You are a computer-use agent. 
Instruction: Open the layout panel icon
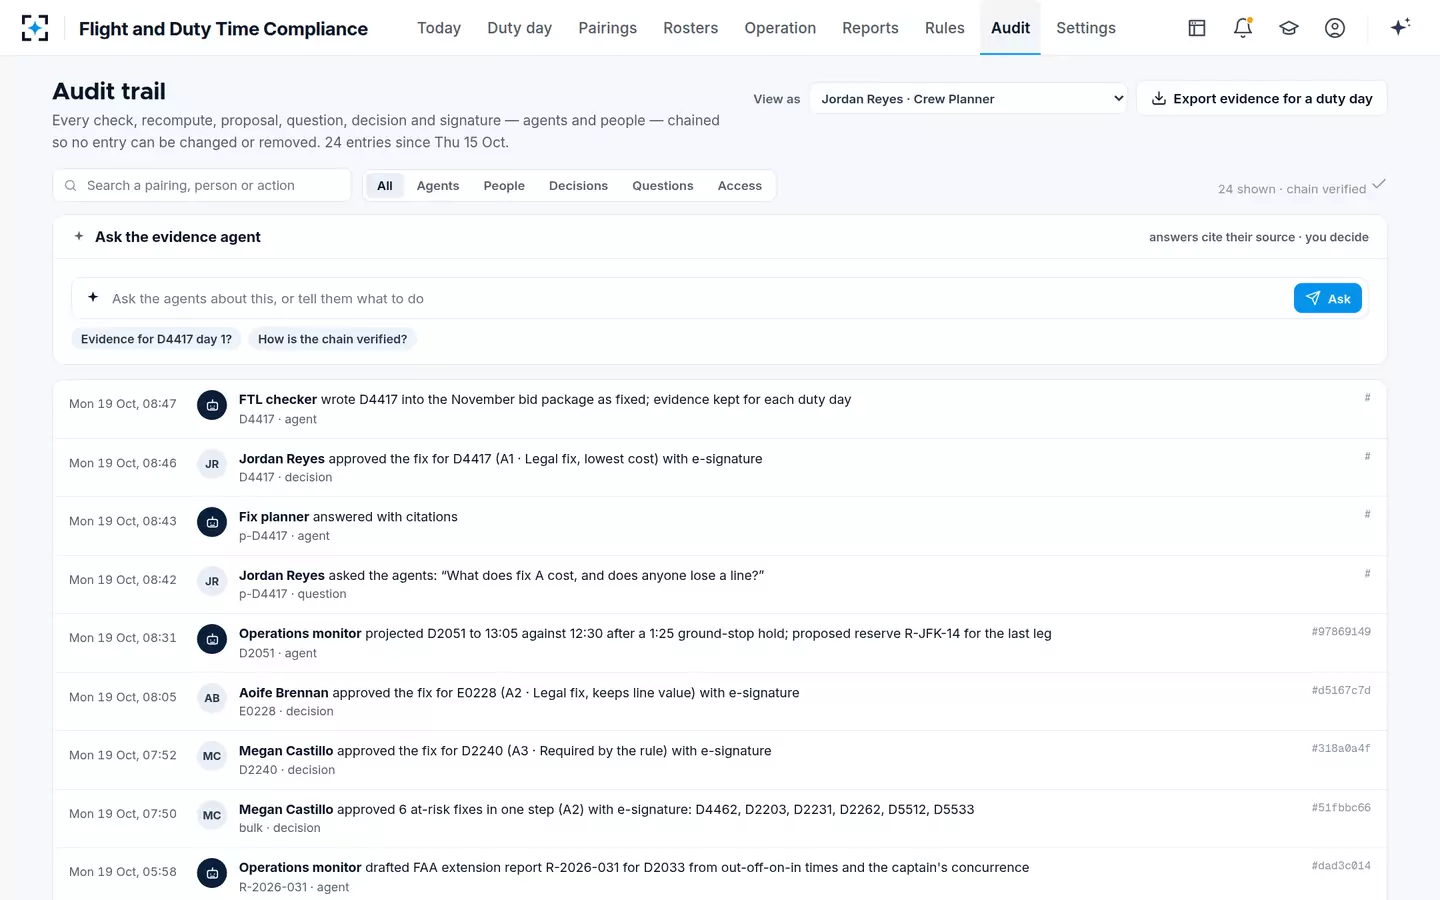pos(1197,28)
